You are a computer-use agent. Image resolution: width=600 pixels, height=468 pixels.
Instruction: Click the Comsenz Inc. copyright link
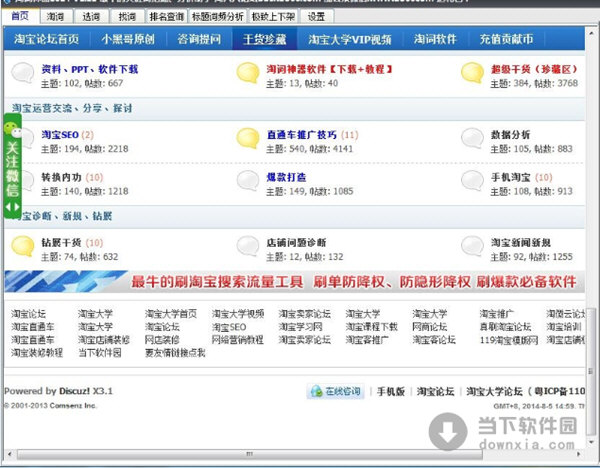73,406
